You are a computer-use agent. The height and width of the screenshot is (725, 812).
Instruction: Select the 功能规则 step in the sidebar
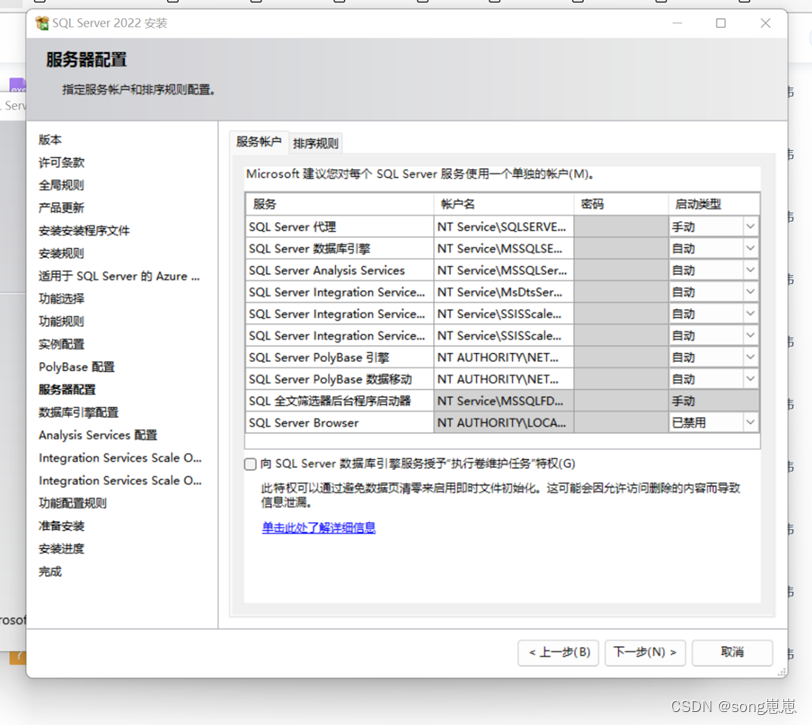coord(61,322)
